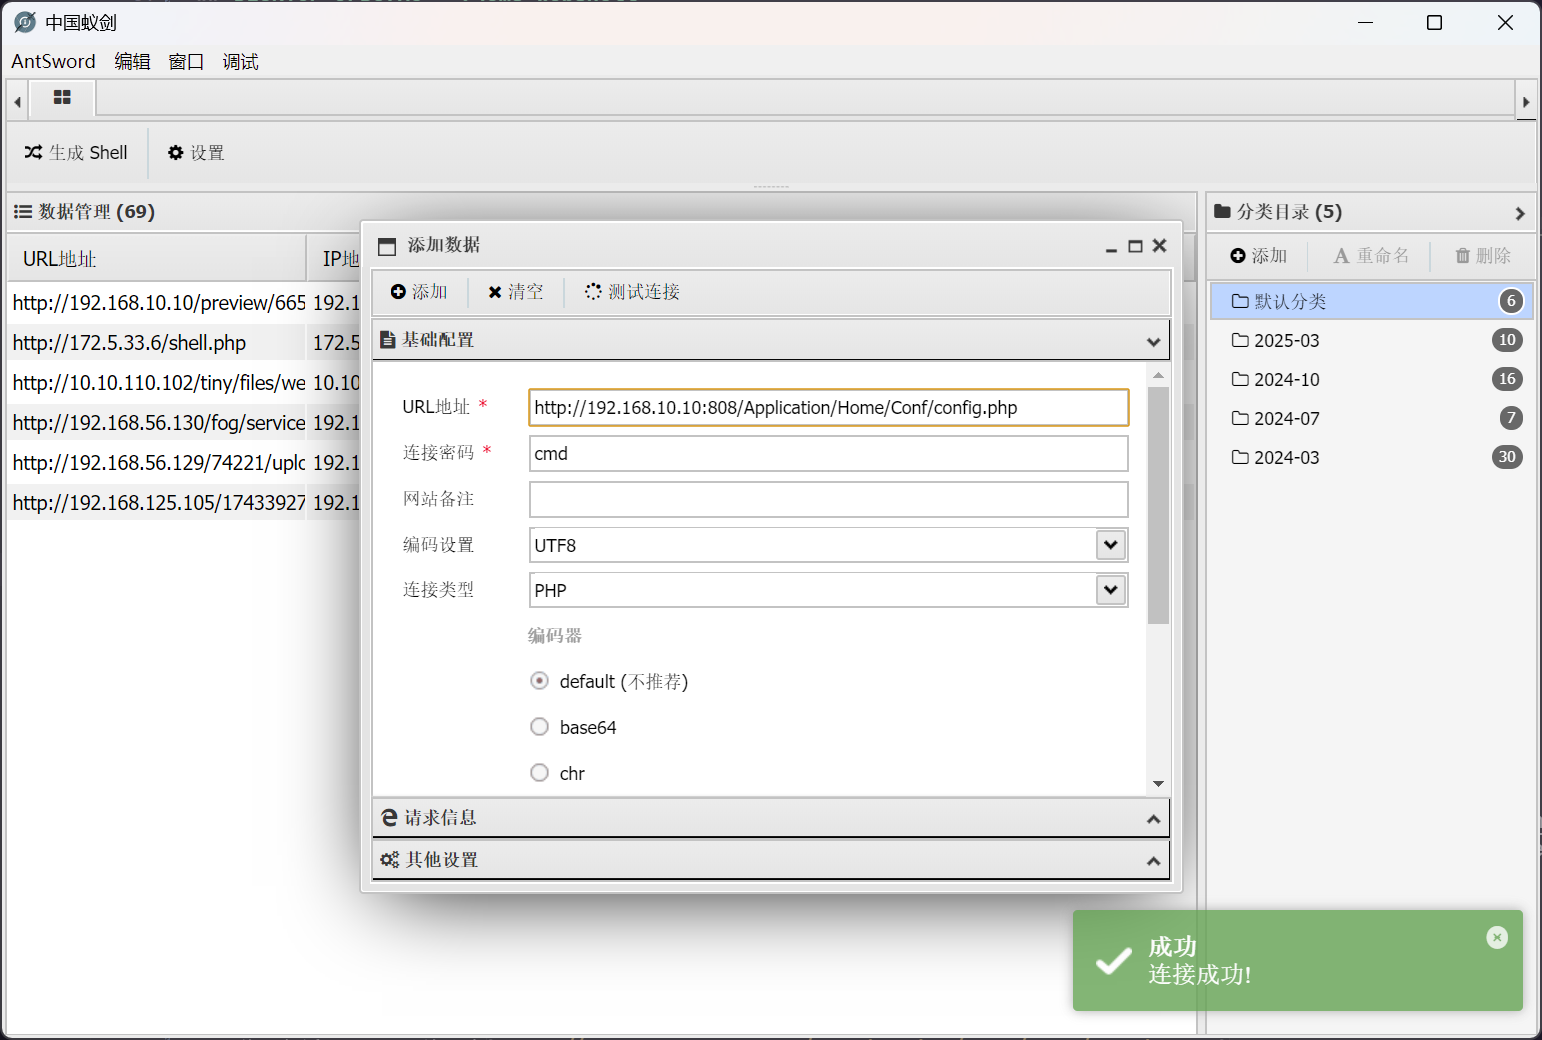
Task: Select the default (不推荐) encoder radio
Action: [540, 681]
